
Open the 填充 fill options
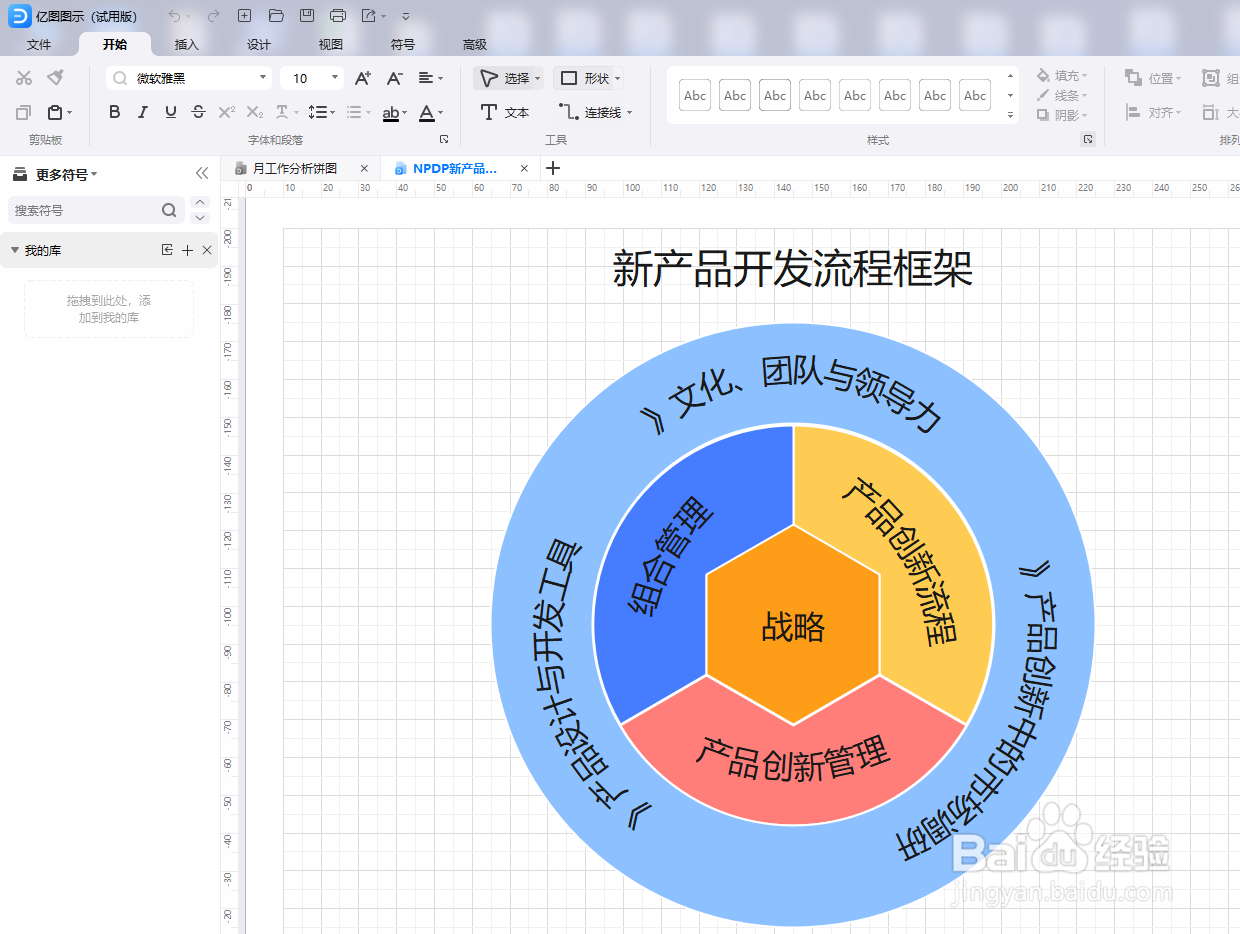coord(1062,74)
